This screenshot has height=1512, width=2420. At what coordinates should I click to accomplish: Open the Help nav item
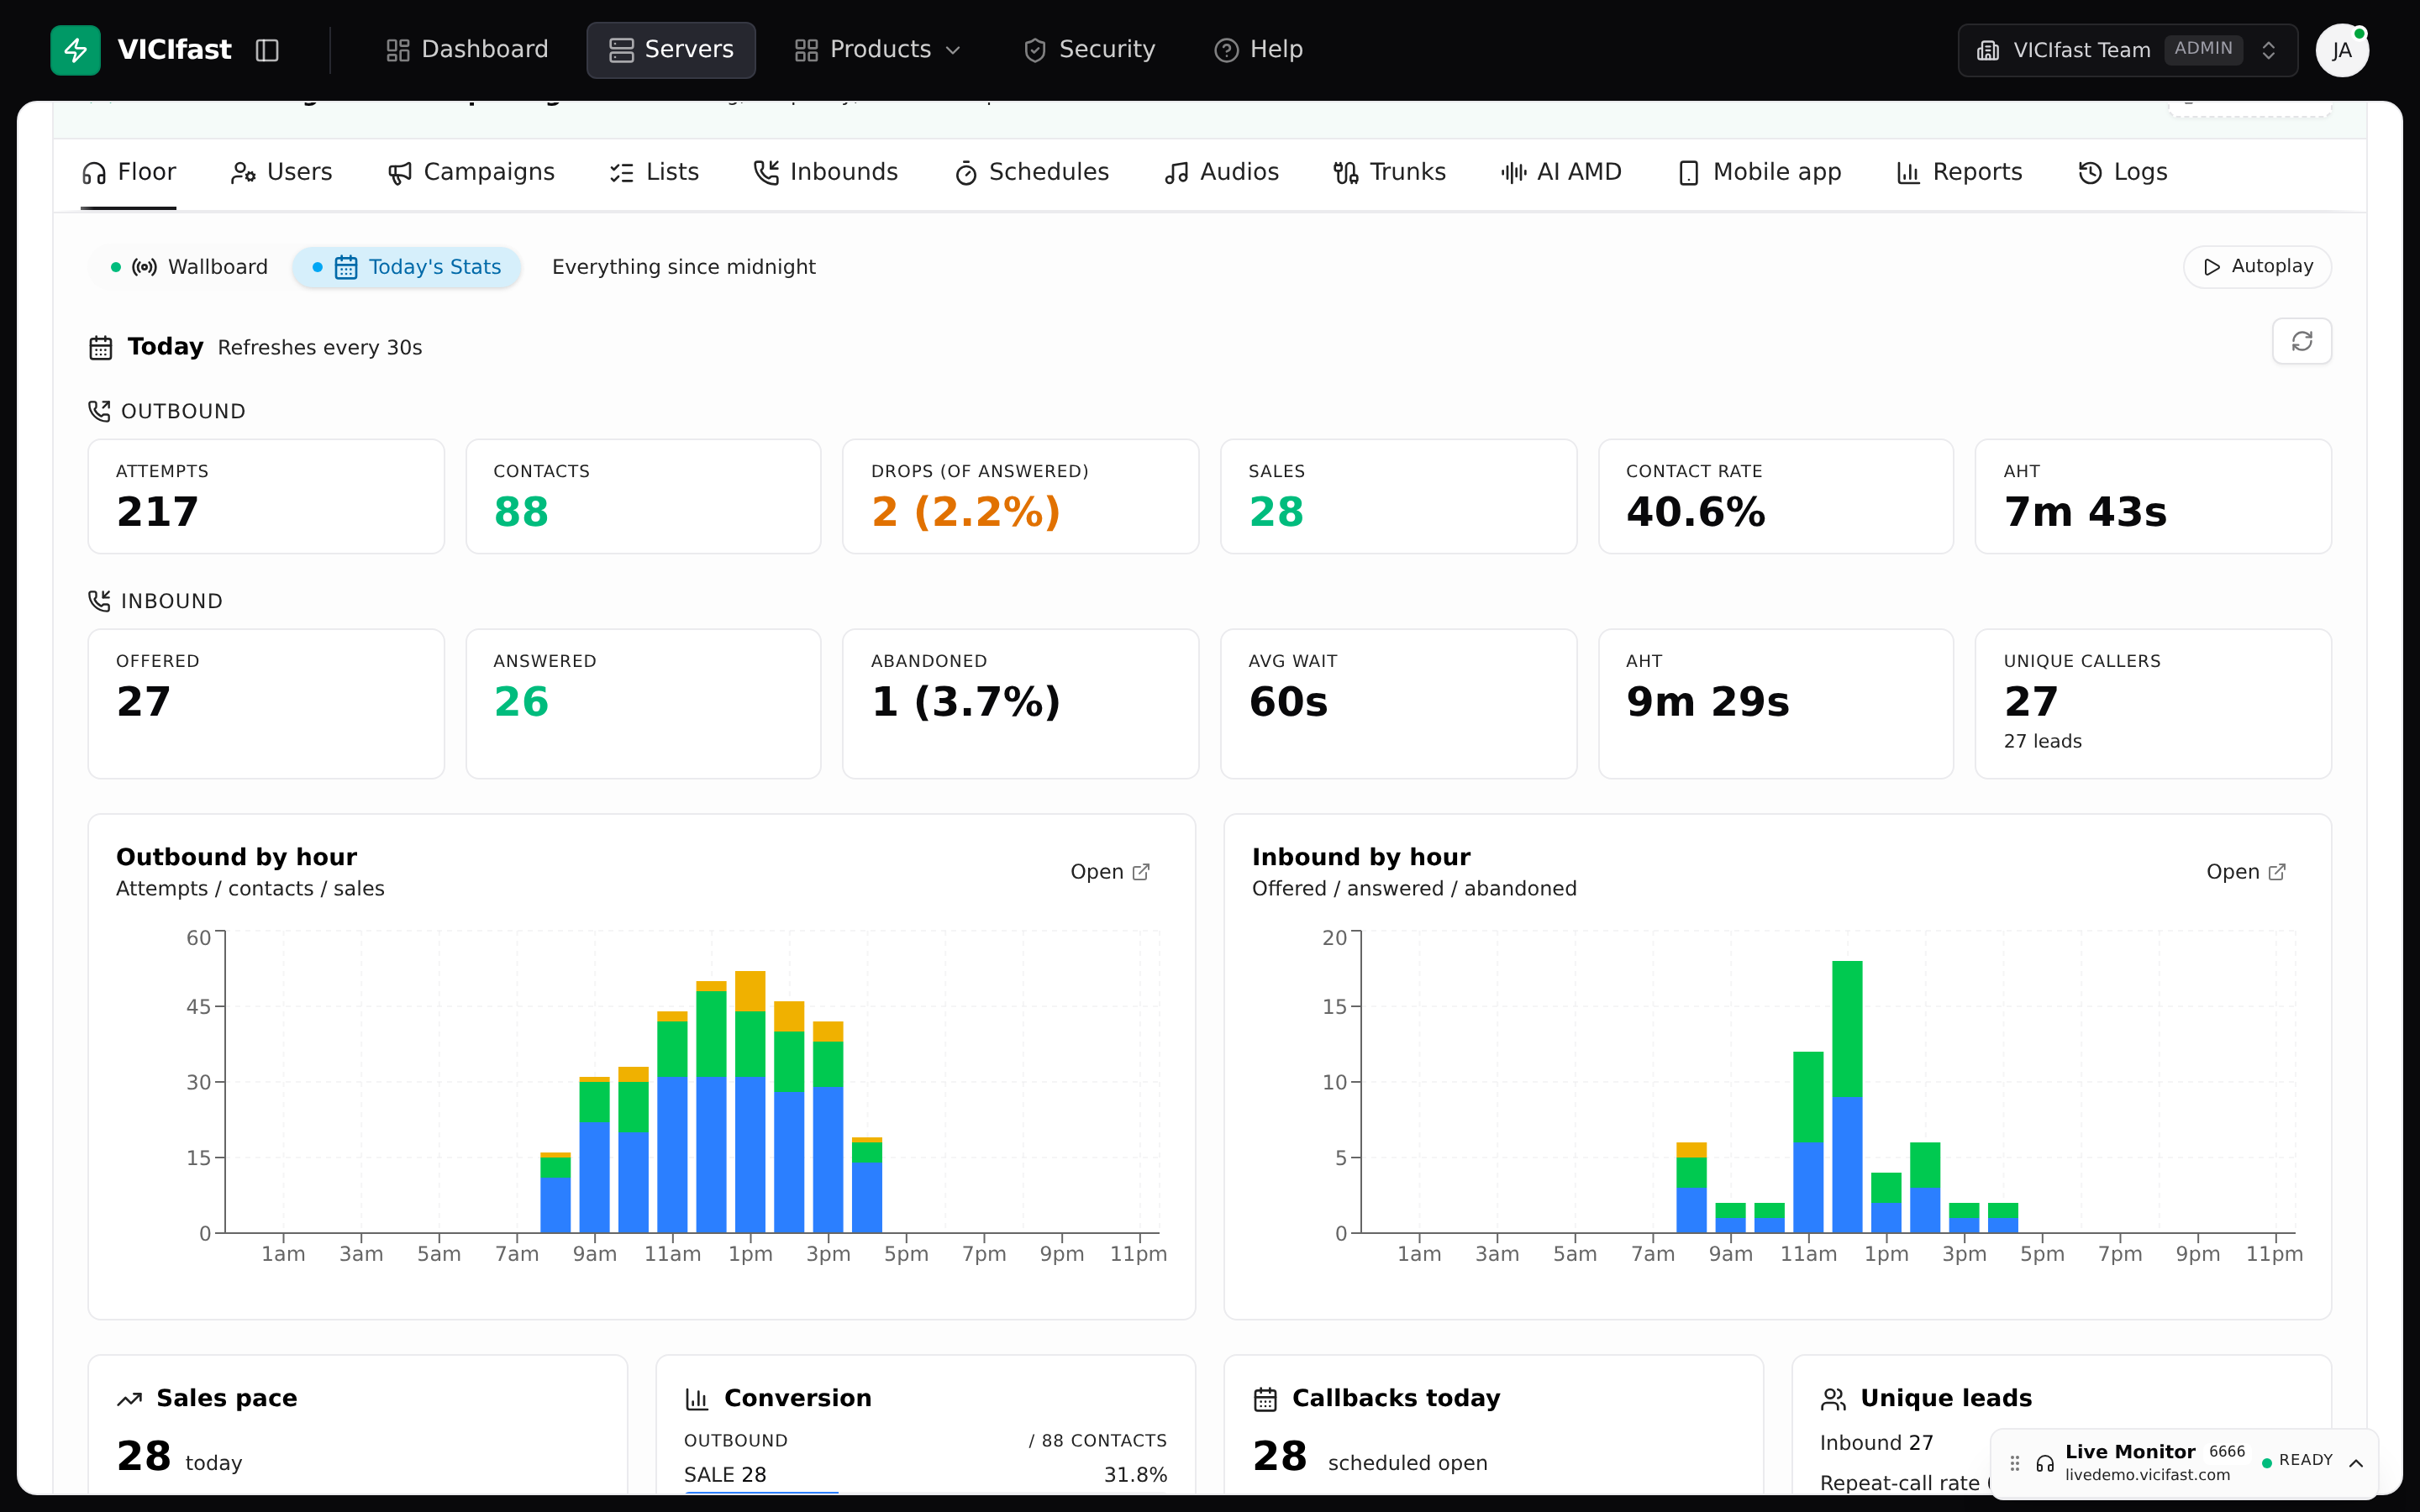click(x=1258, y=50)
